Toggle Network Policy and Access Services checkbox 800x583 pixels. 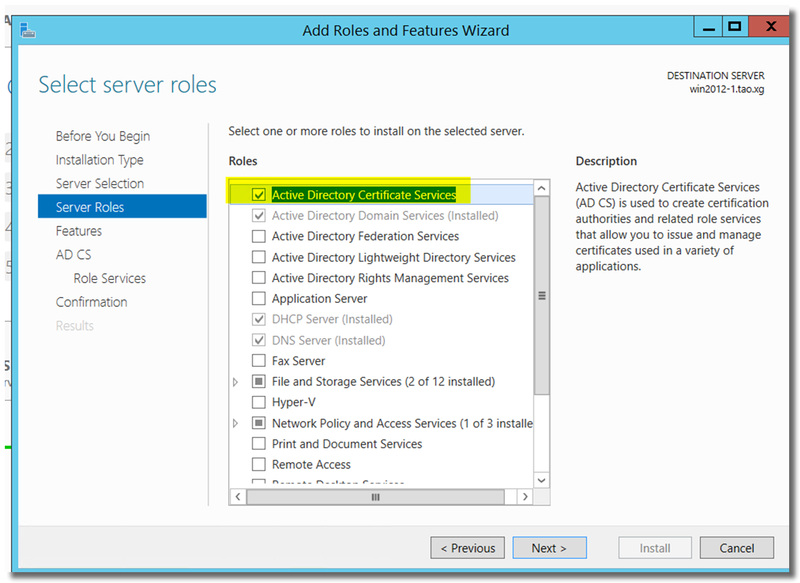tap(259, 423)
